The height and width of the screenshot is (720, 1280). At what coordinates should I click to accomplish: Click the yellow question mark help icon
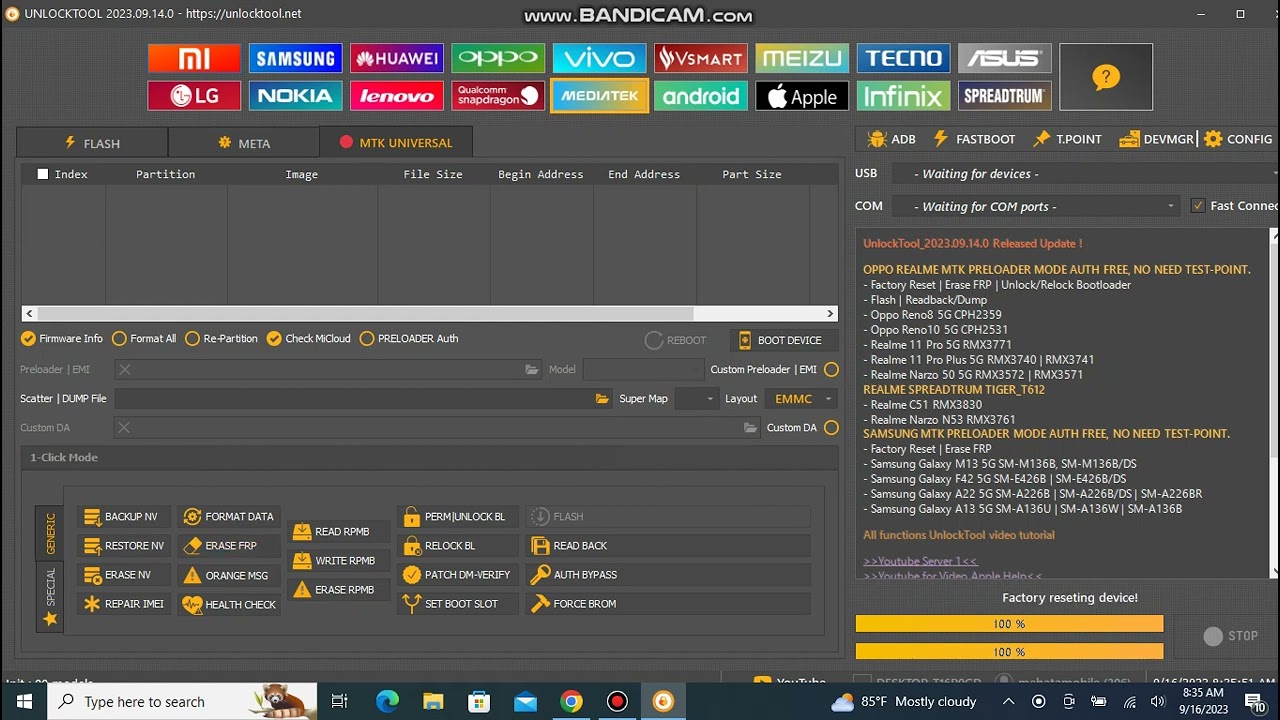pyautogui.click(x=1105, y=77)
